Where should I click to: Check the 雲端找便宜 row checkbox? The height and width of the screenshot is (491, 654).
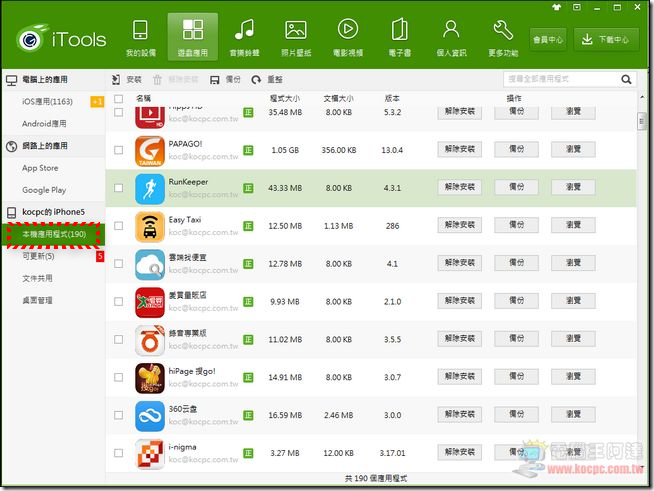click(118, 264)
